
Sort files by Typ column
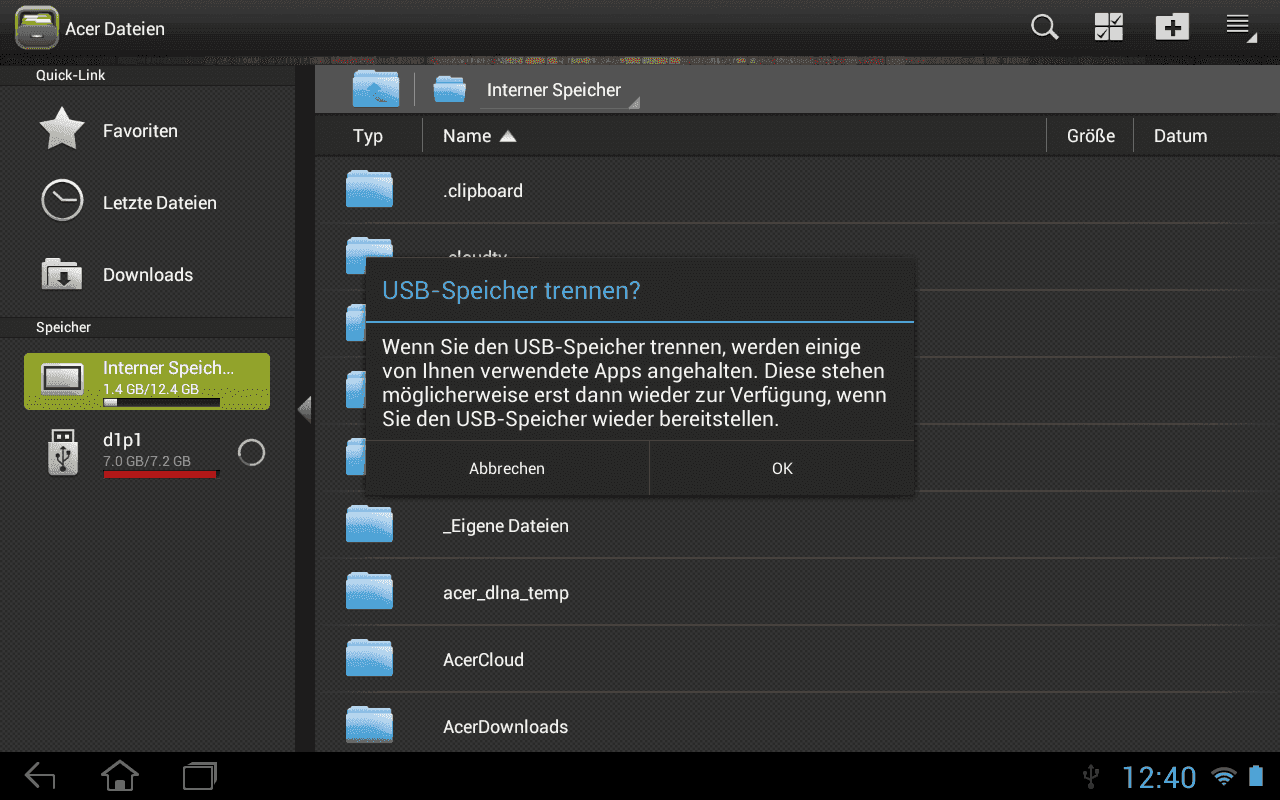point(368,136)
